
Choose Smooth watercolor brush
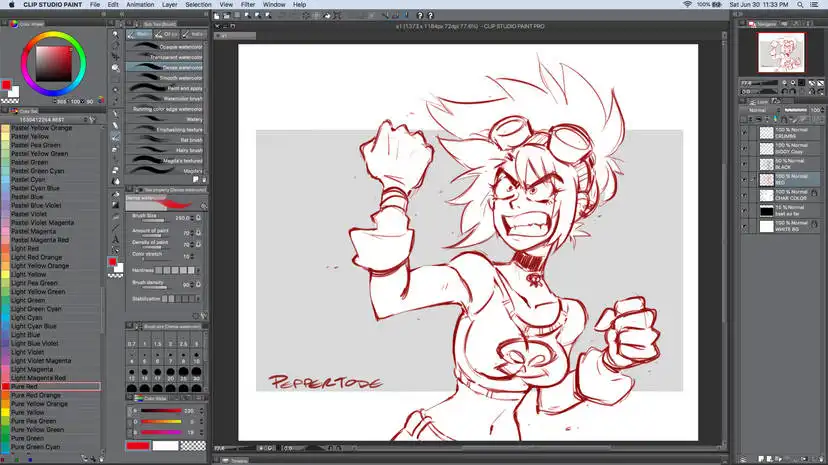pyautogui.click(x=165, y=78)
